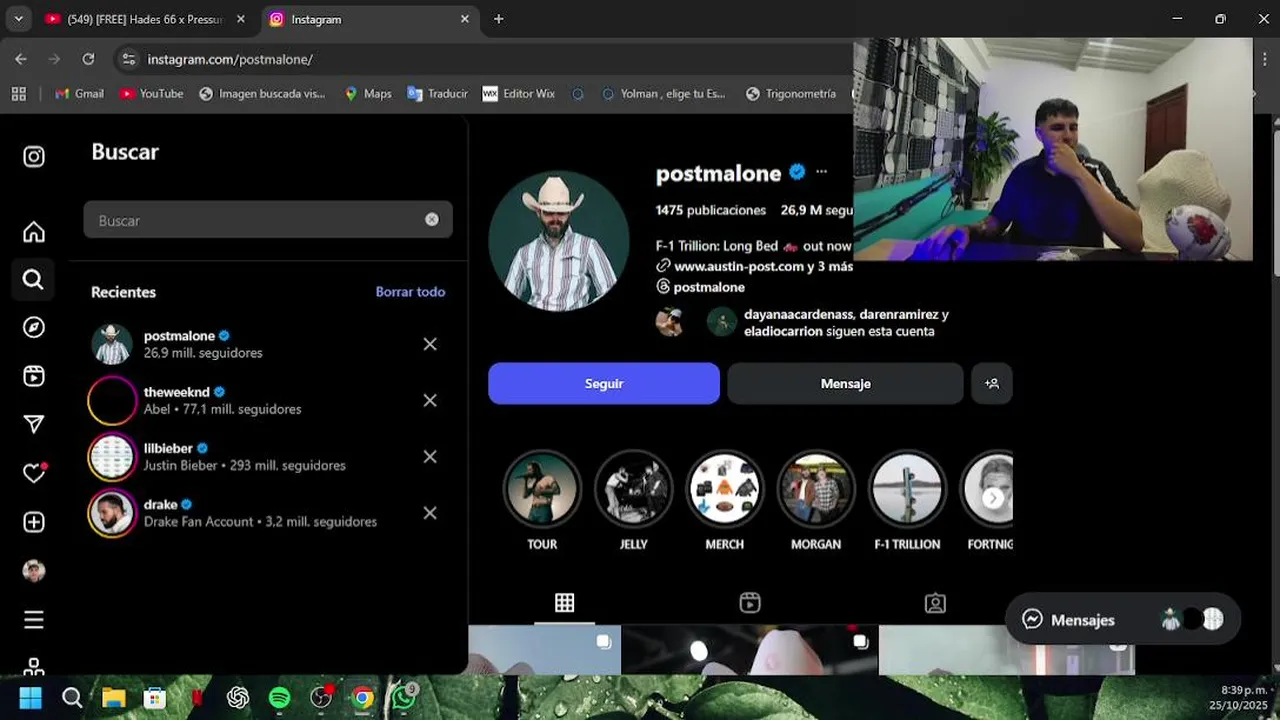Remove drake from recent searches
The height and width of the screenshot is (720, 1280).
(430, 513)
